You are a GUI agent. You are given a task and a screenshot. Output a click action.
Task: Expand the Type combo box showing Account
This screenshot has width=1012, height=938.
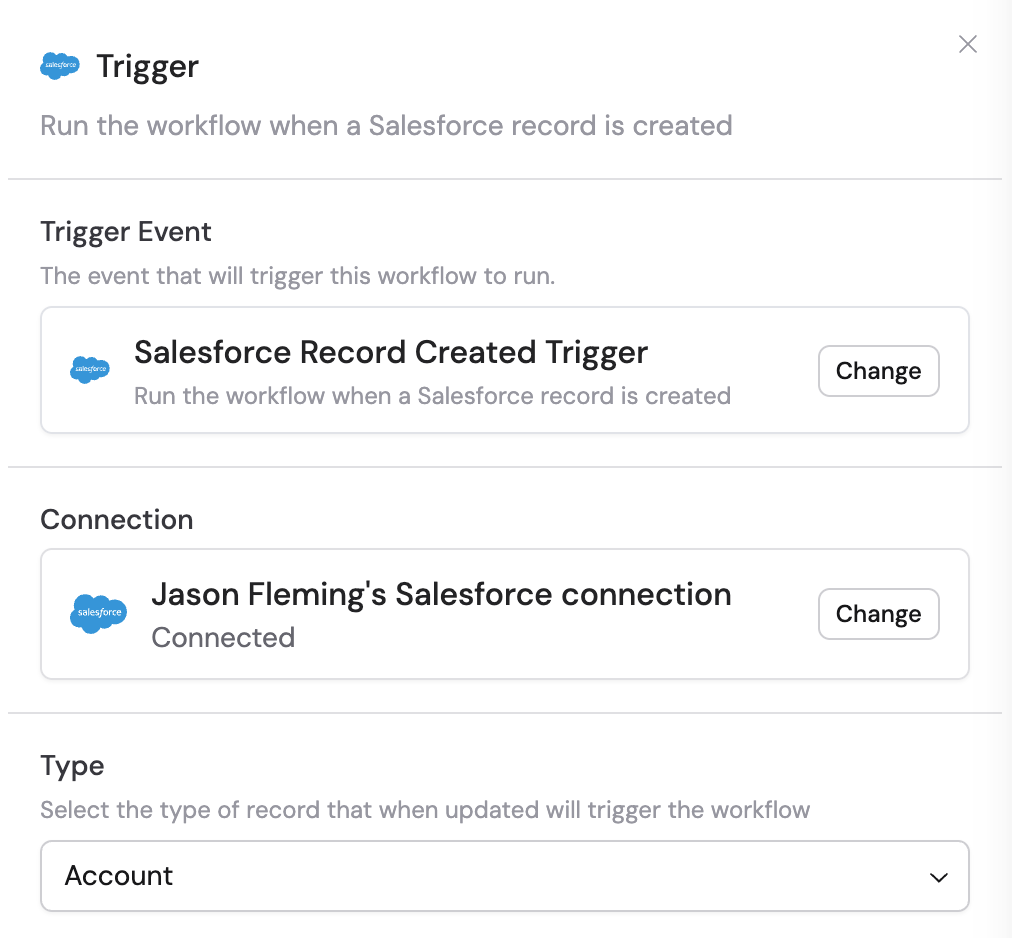coord(505,876)
